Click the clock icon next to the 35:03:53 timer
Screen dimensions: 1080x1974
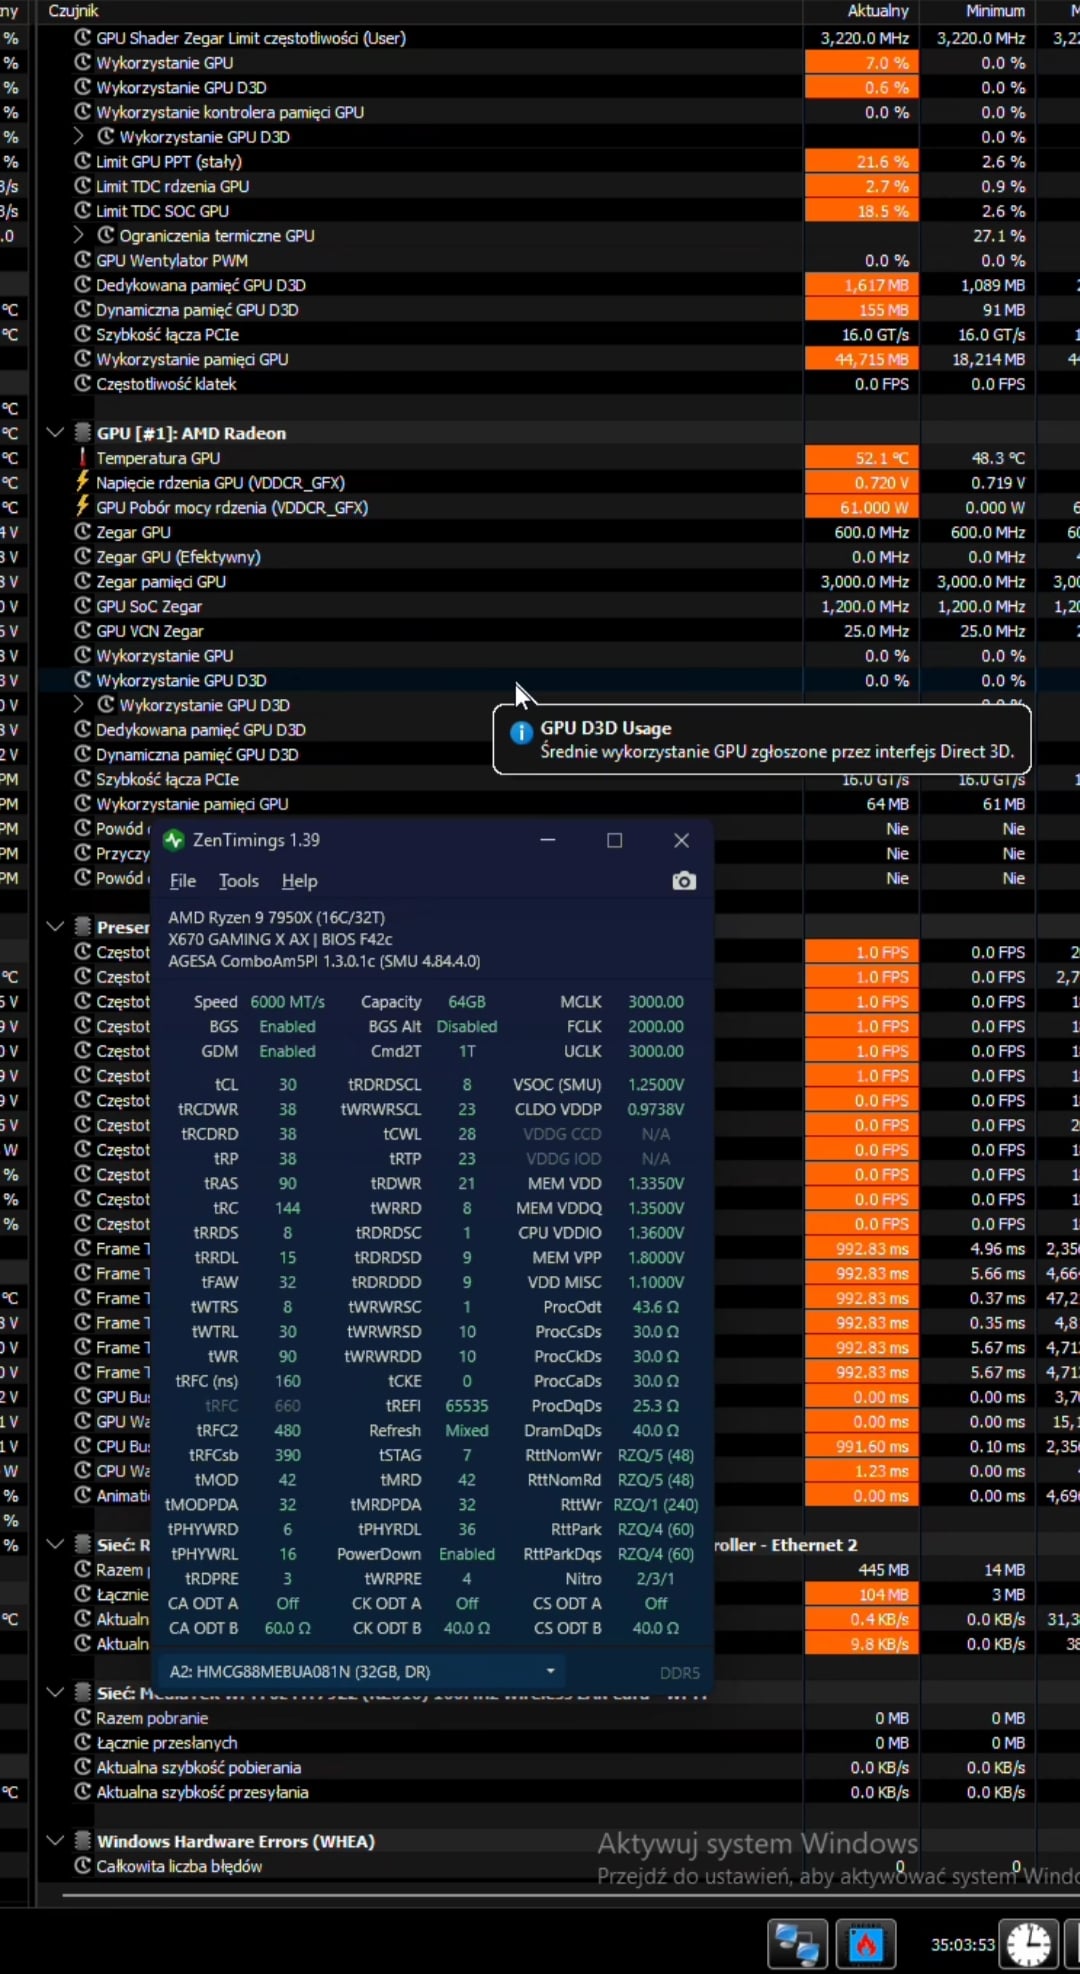(x=1029, y=1945)
